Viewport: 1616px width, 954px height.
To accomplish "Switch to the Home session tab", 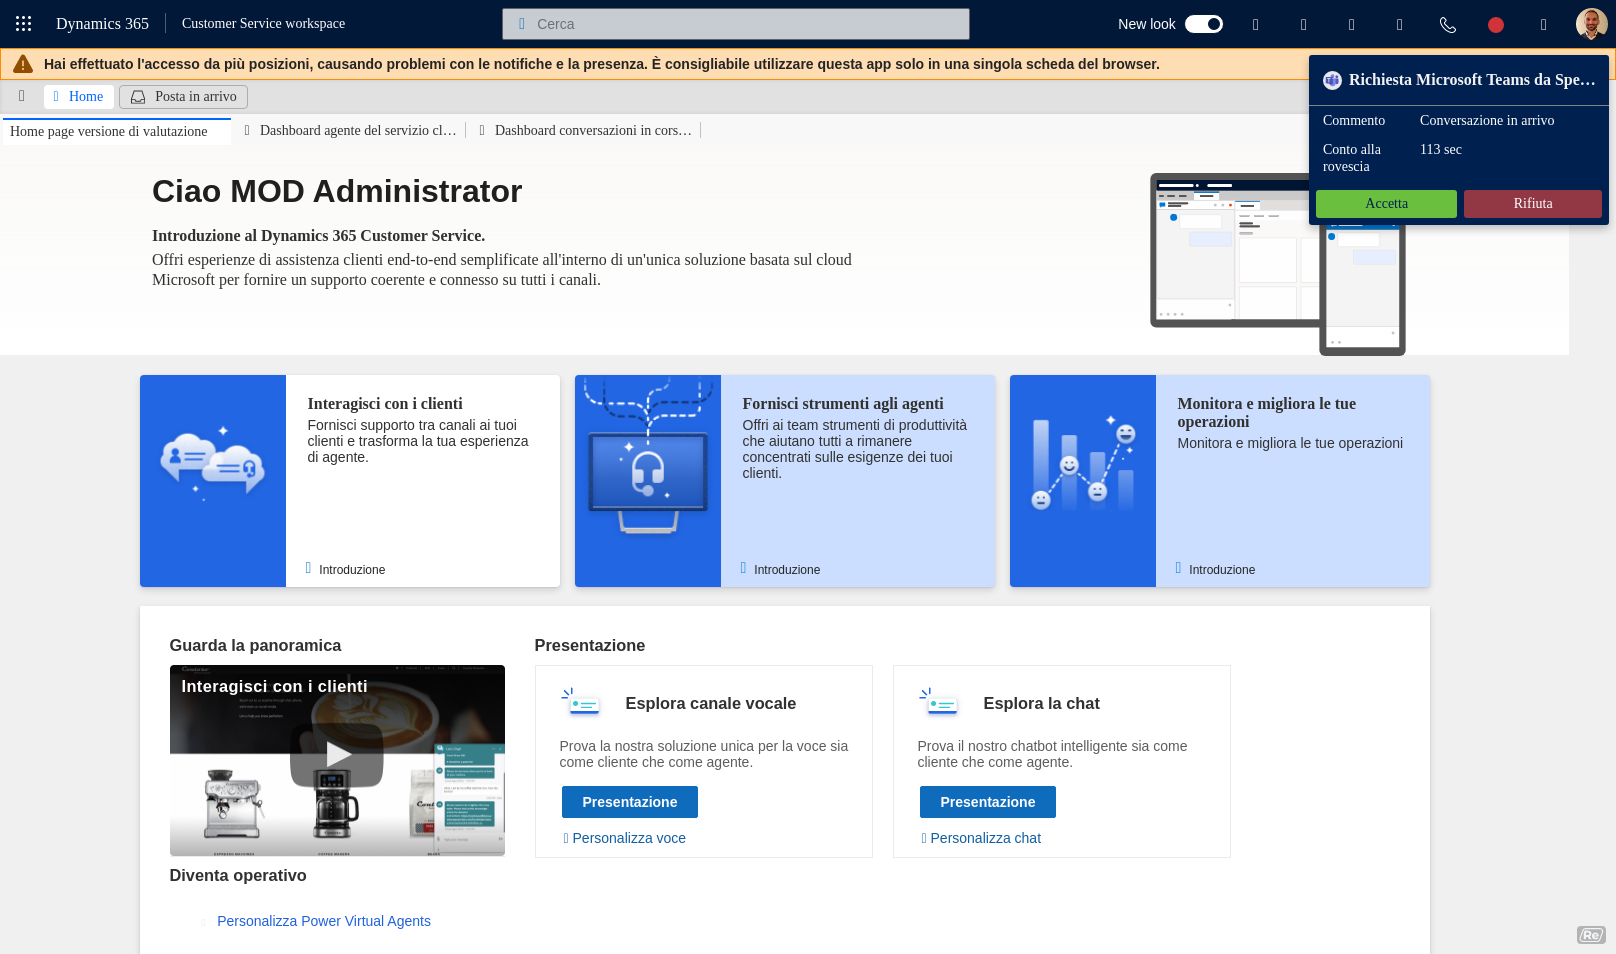I will coord(78,97).
